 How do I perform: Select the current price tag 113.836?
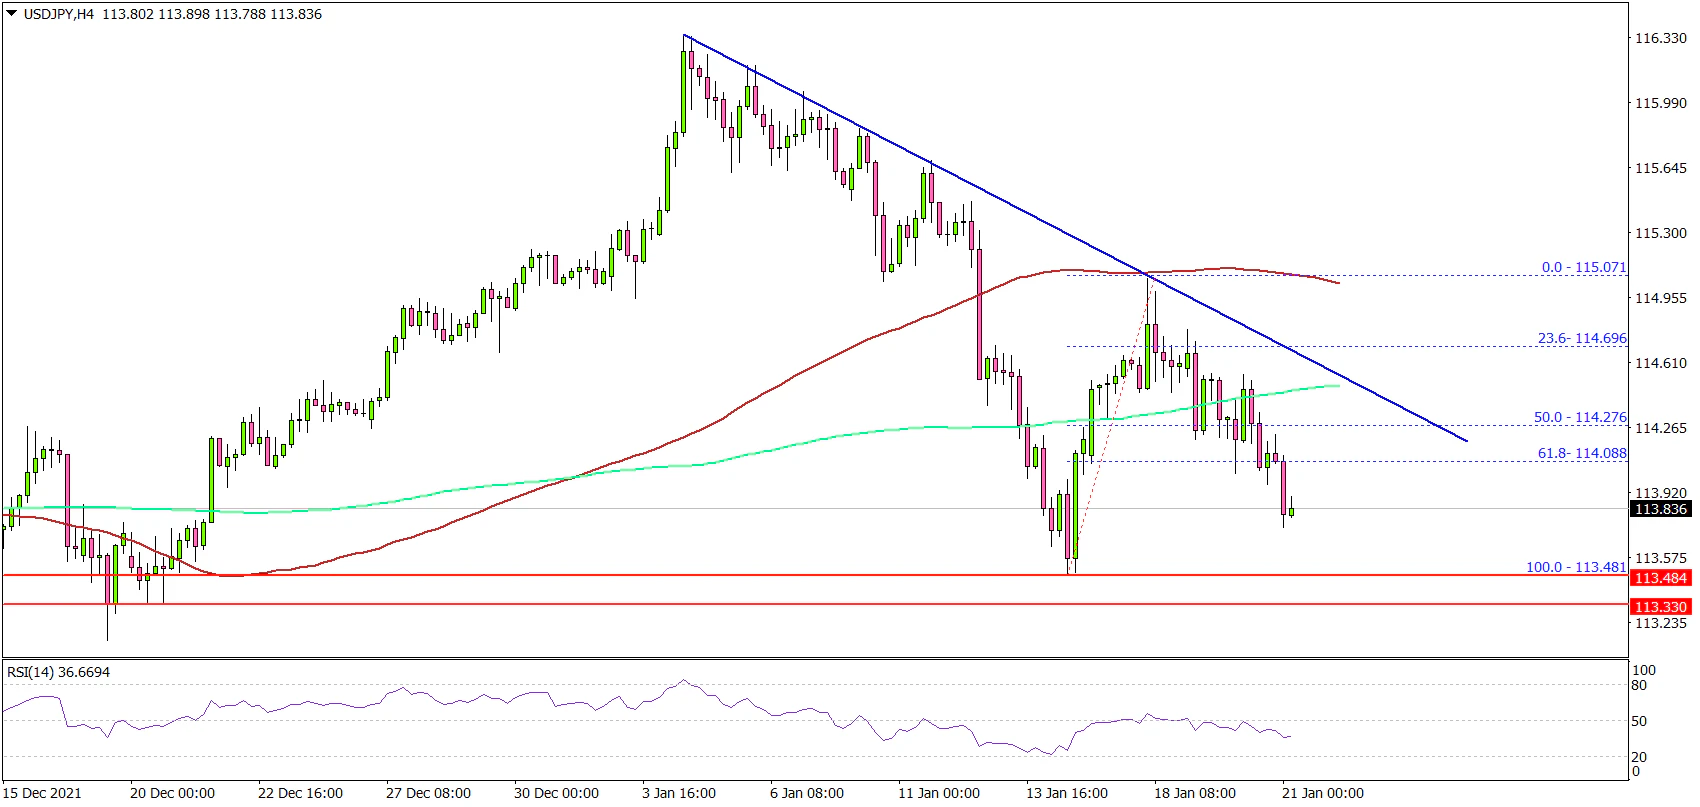(1660, 509)
